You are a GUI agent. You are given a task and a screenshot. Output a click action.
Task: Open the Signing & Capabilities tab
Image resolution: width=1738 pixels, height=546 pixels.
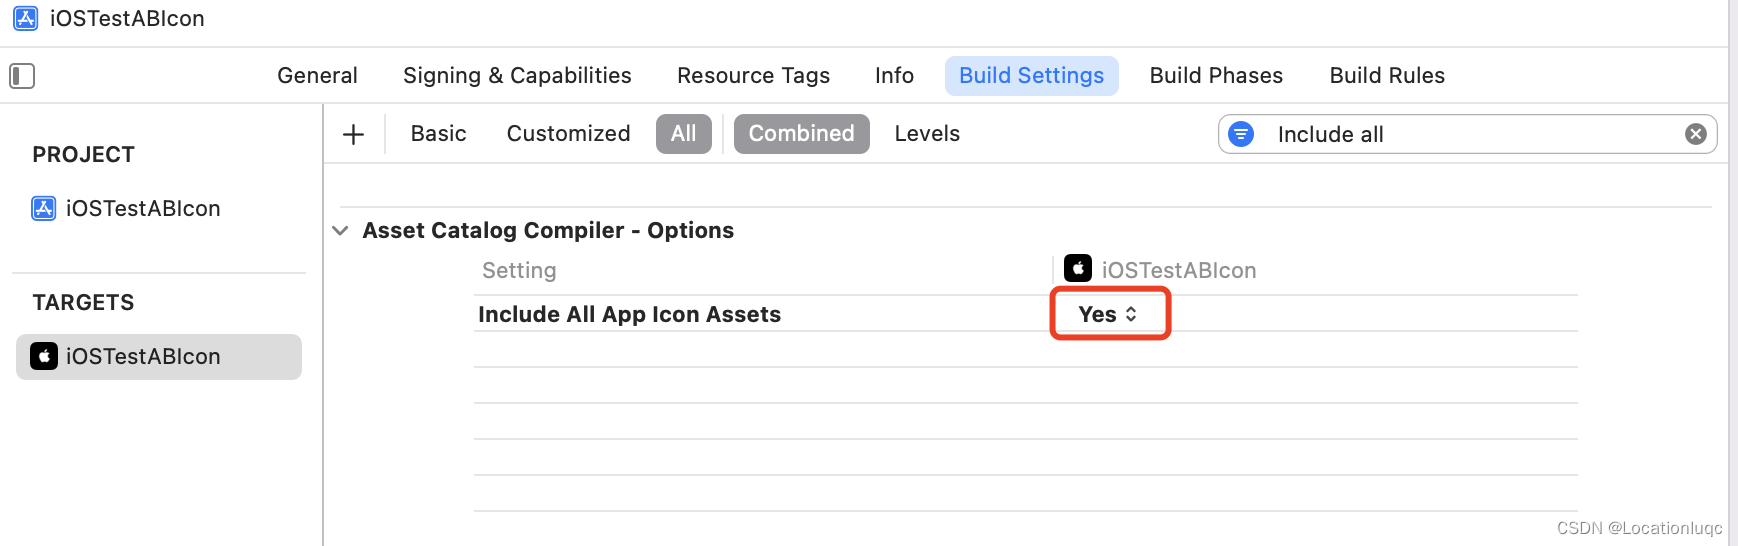[x=517, y=76]
